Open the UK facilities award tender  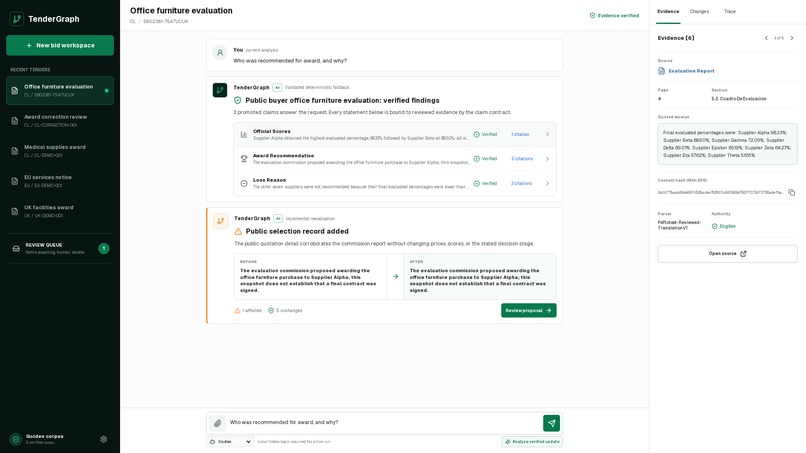[60, 211]
